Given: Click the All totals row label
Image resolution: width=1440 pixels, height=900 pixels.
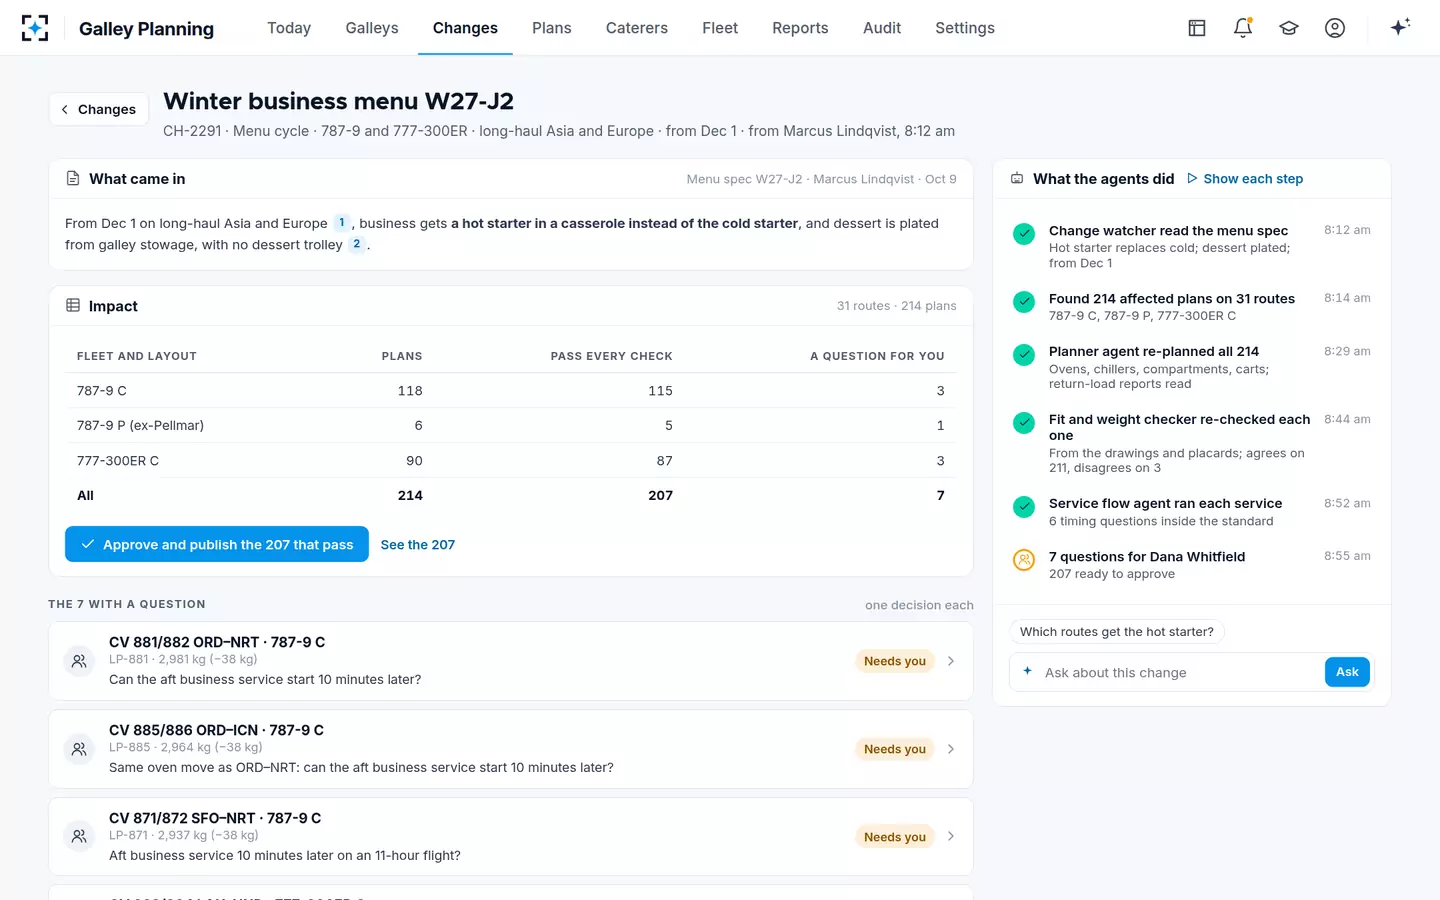Looking at the screenshot, I should (85, 495).
